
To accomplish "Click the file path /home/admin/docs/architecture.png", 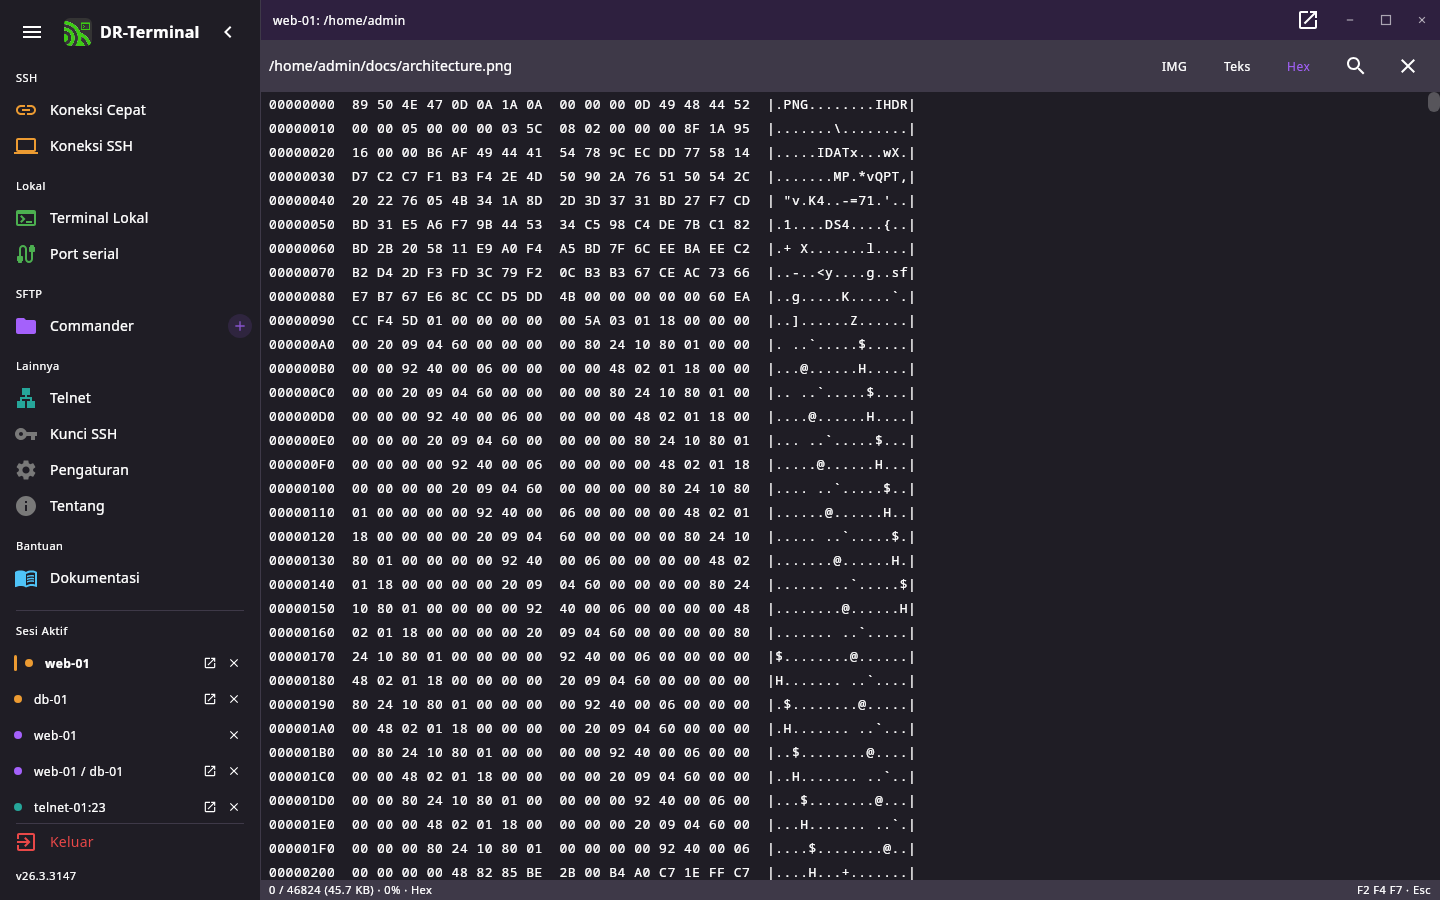I will (390, 66).
